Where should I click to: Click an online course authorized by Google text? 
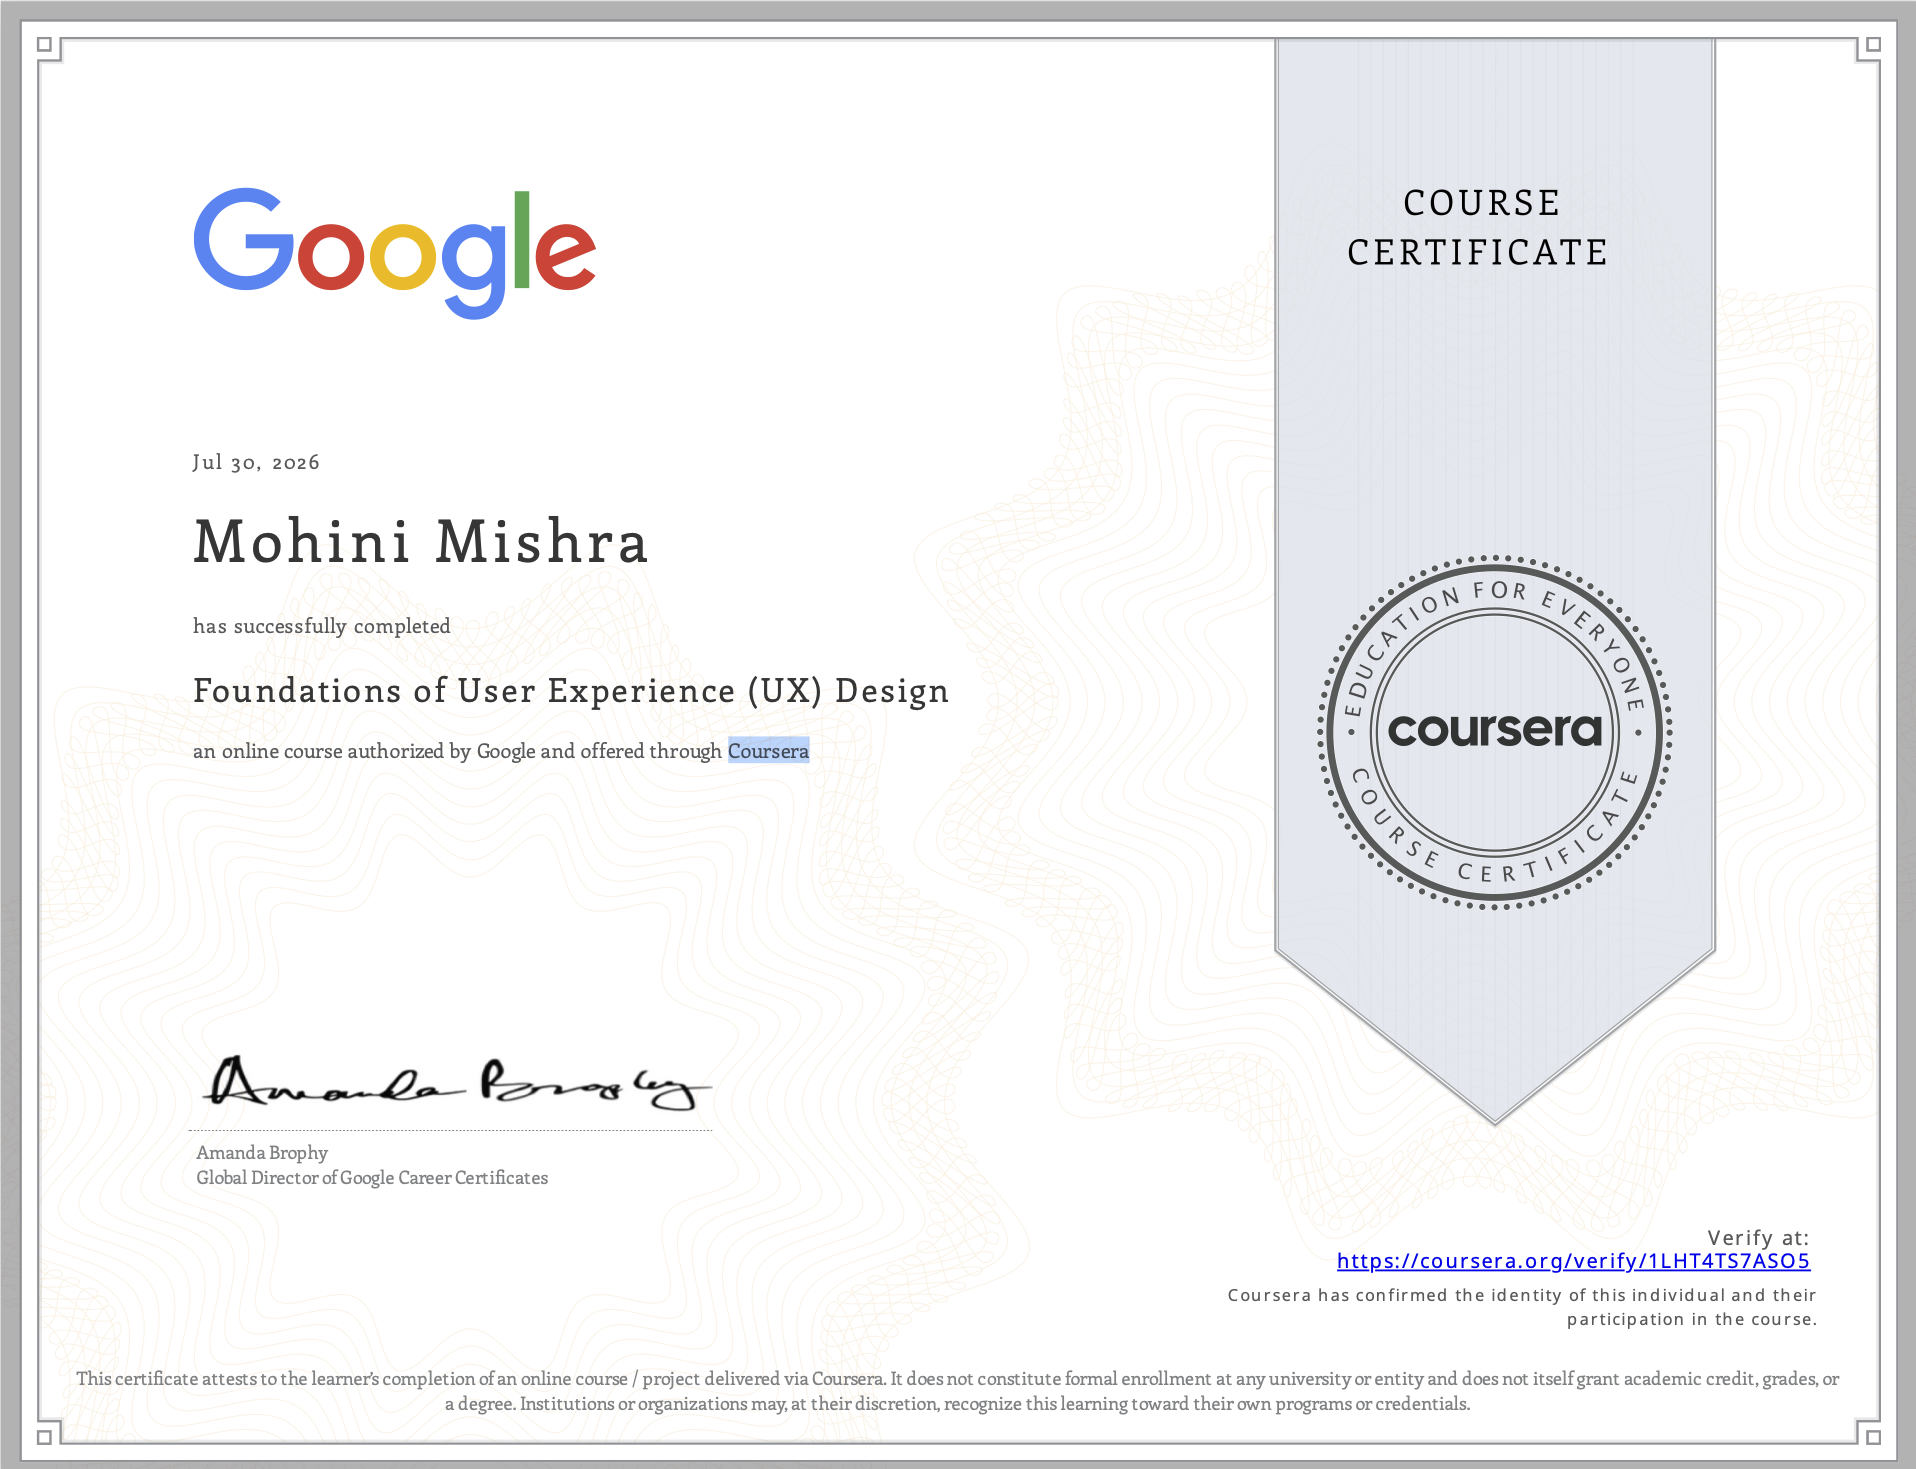tap(501, 751)
